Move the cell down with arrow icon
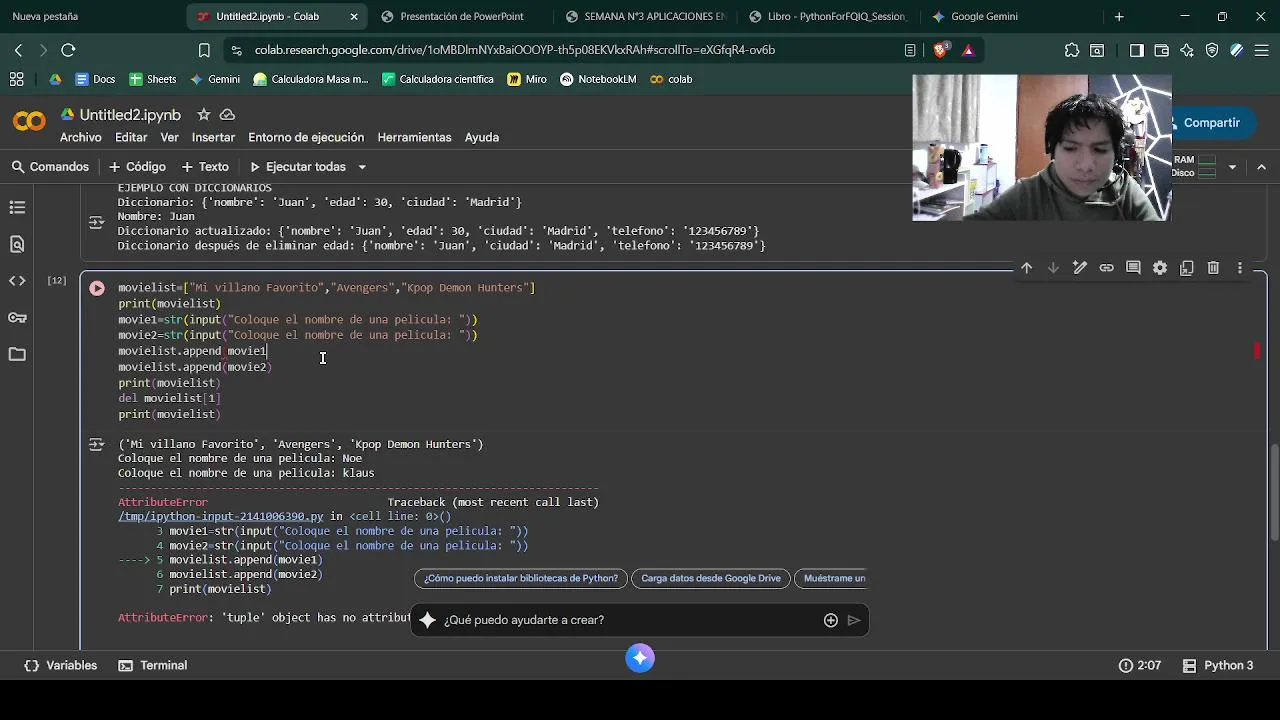1280x720 pixels. point(1053,268)
